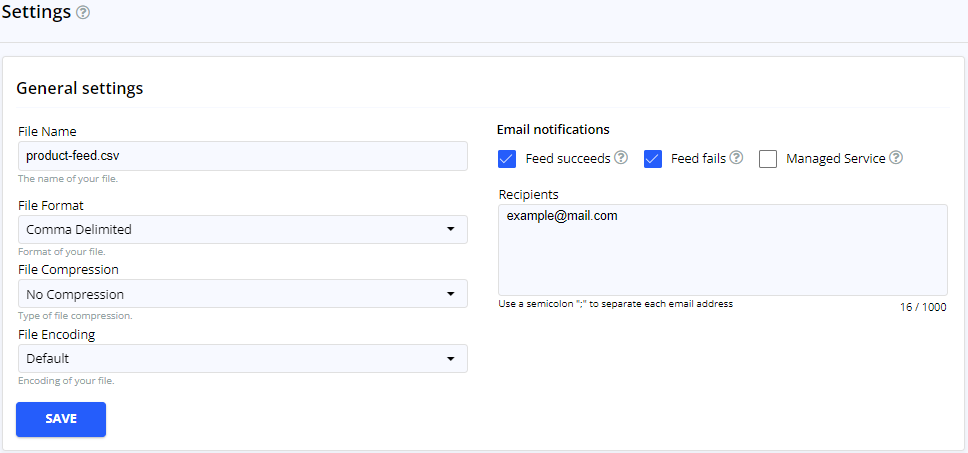Open the help icon beside Settings title
The height and width of the screenshot is (453, 968).
coord(83,13)
